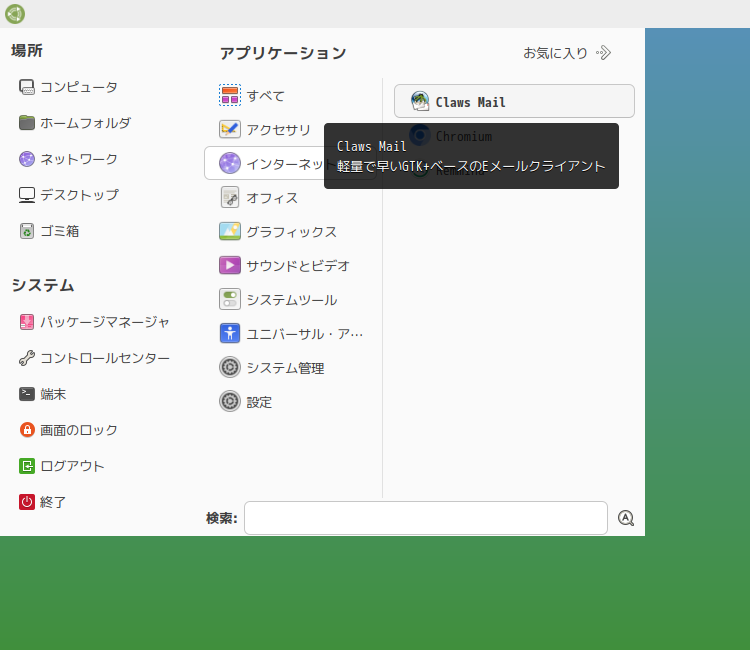Open ネットワーク network place
The width and height of the screenshot is (750, 650).
tap(68, 159)
